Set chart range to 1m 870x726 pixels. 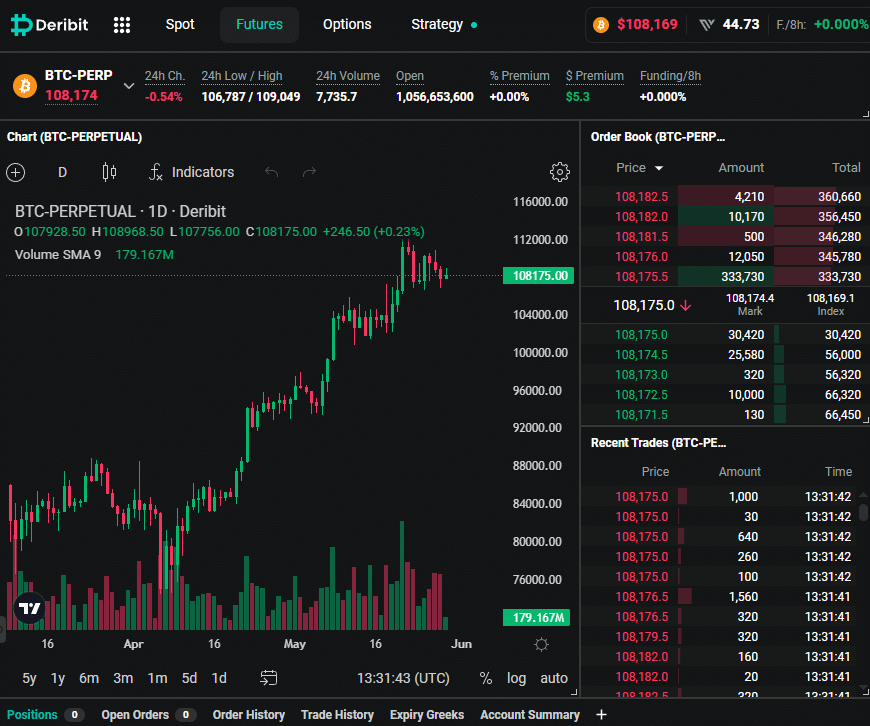[x=158, y=678]
